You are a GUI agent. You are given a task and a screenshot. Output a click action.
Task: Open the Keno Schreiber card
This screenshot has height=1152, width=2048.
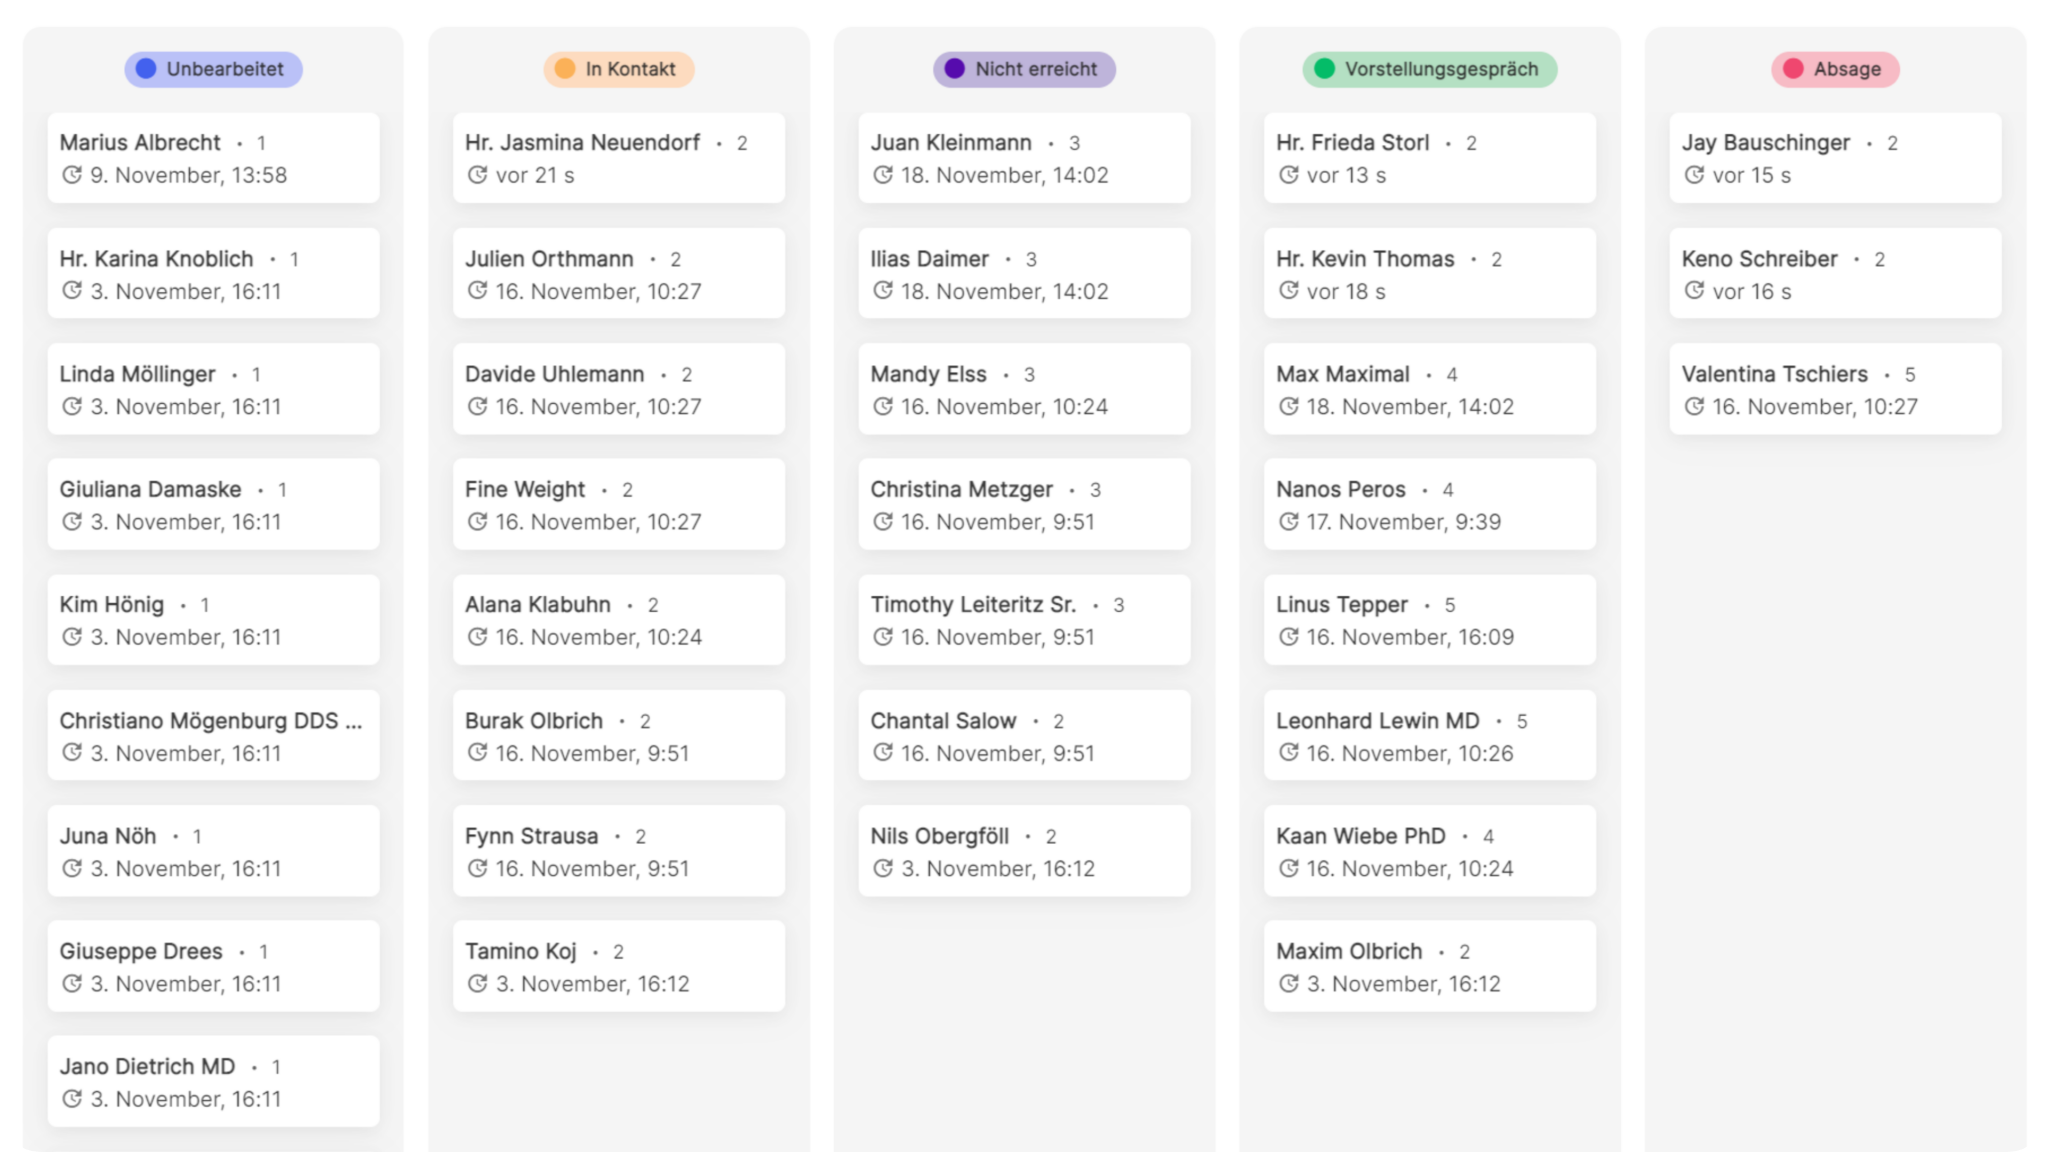click(x=1835, y=273)
